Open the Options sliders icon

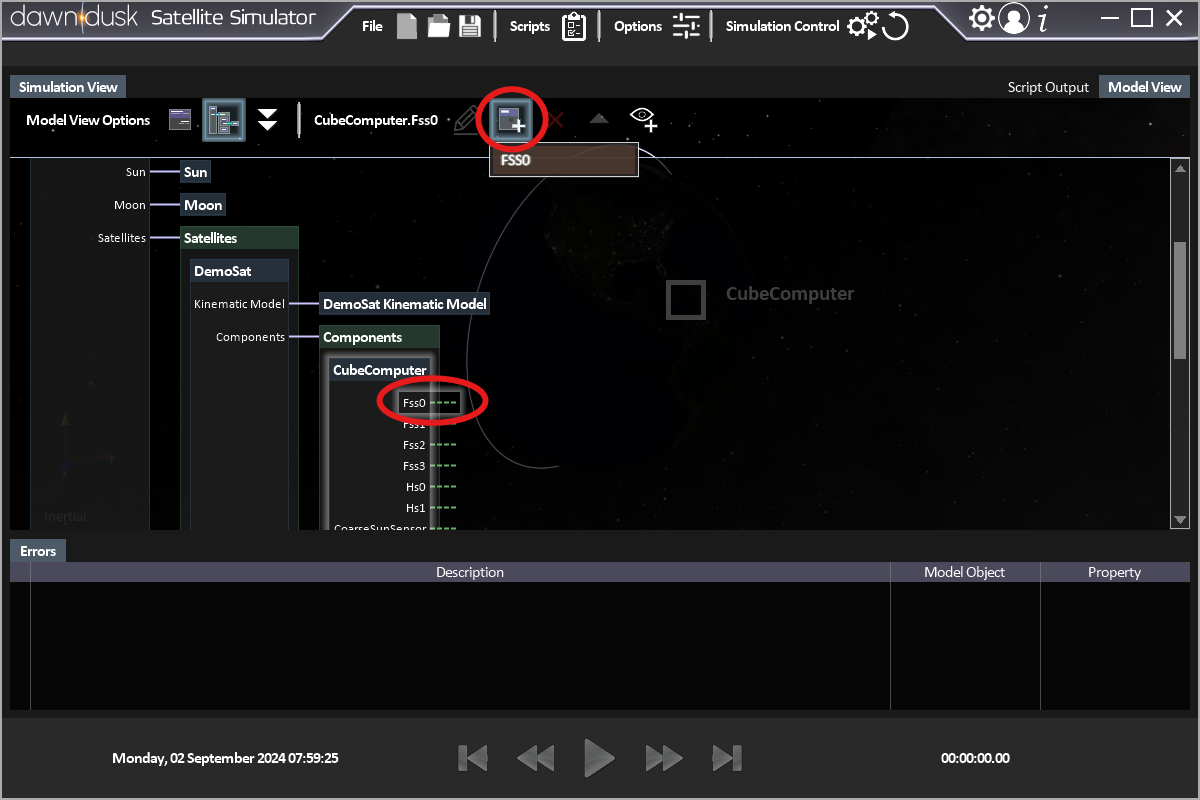tap(686, 27)
